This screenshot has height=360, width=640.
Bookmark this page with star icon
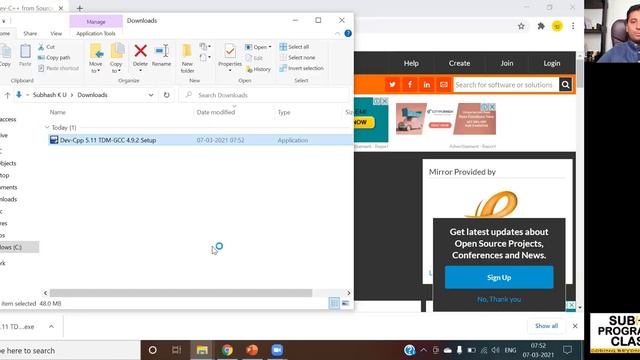click(x=521, y=26)
